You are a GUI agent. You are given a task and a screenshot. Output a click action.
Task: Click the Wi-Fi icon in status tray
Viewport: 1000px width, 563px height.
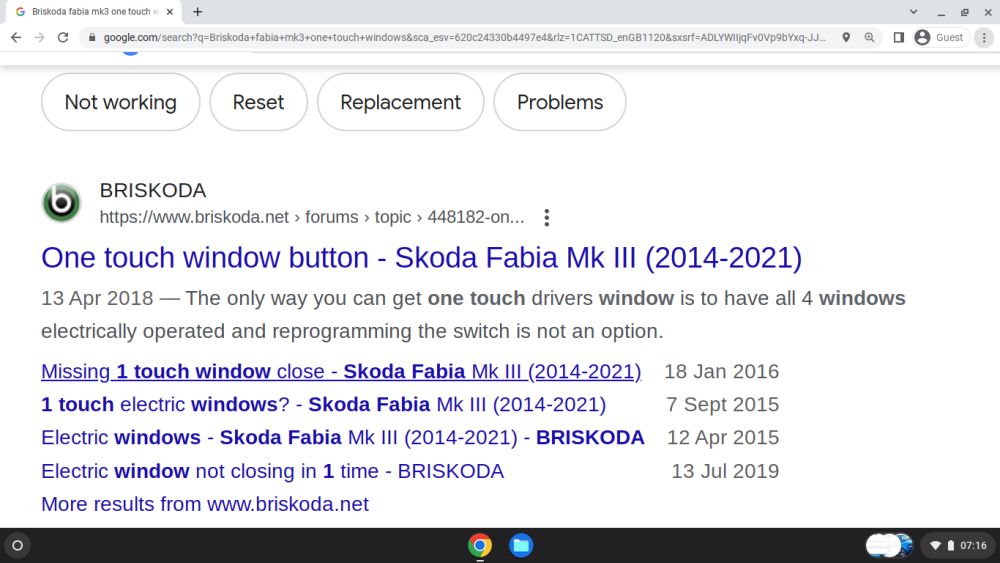pyautogui.click(x=935, y=546)
